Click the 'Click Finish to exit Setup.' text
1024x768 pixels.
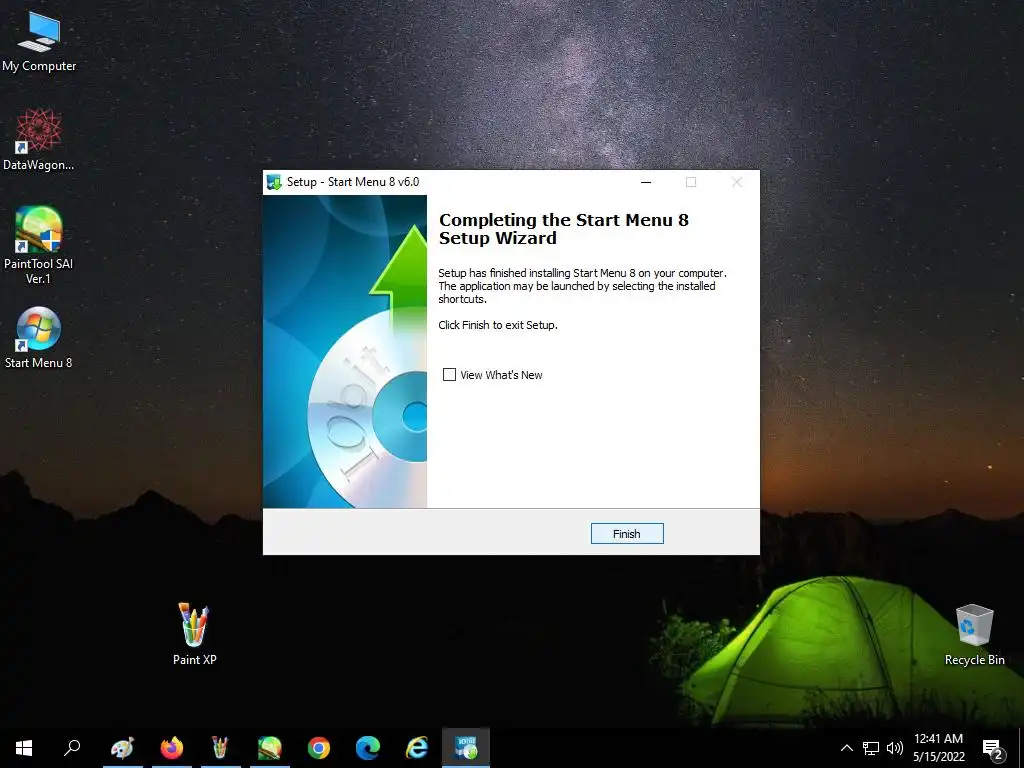point(498,325)
